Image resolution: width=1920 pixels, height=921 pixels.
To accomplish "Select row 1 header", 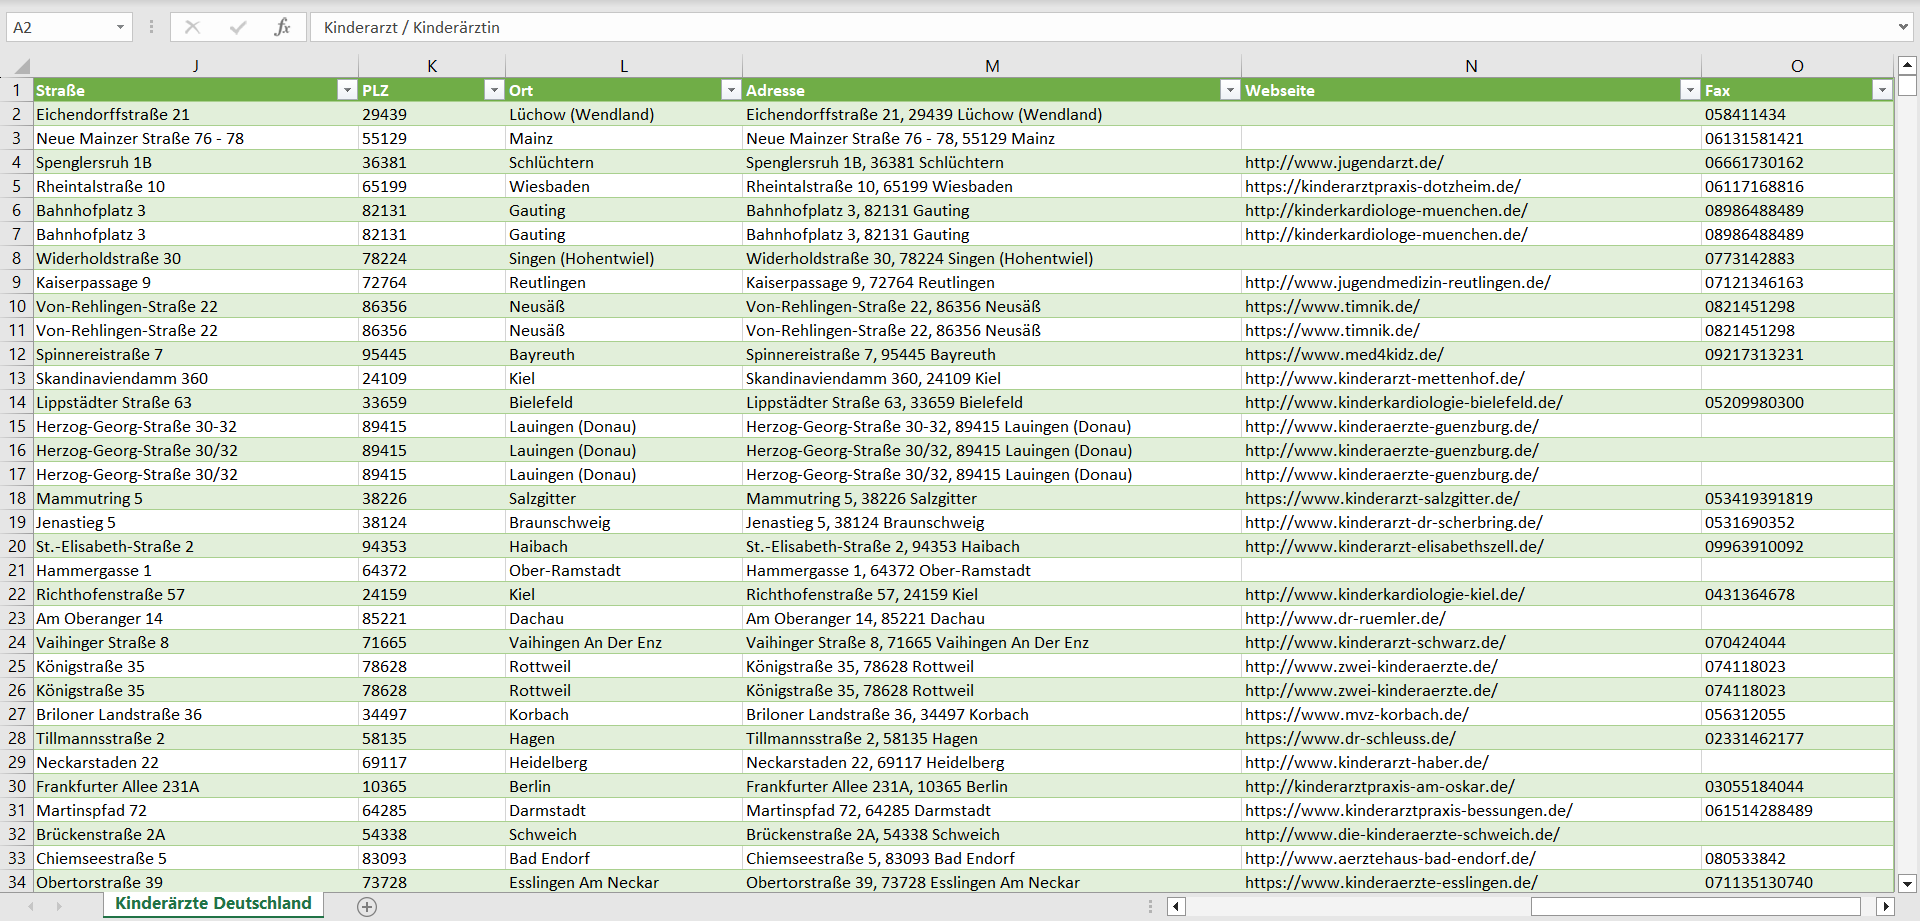I will click(x=17, y=90).
